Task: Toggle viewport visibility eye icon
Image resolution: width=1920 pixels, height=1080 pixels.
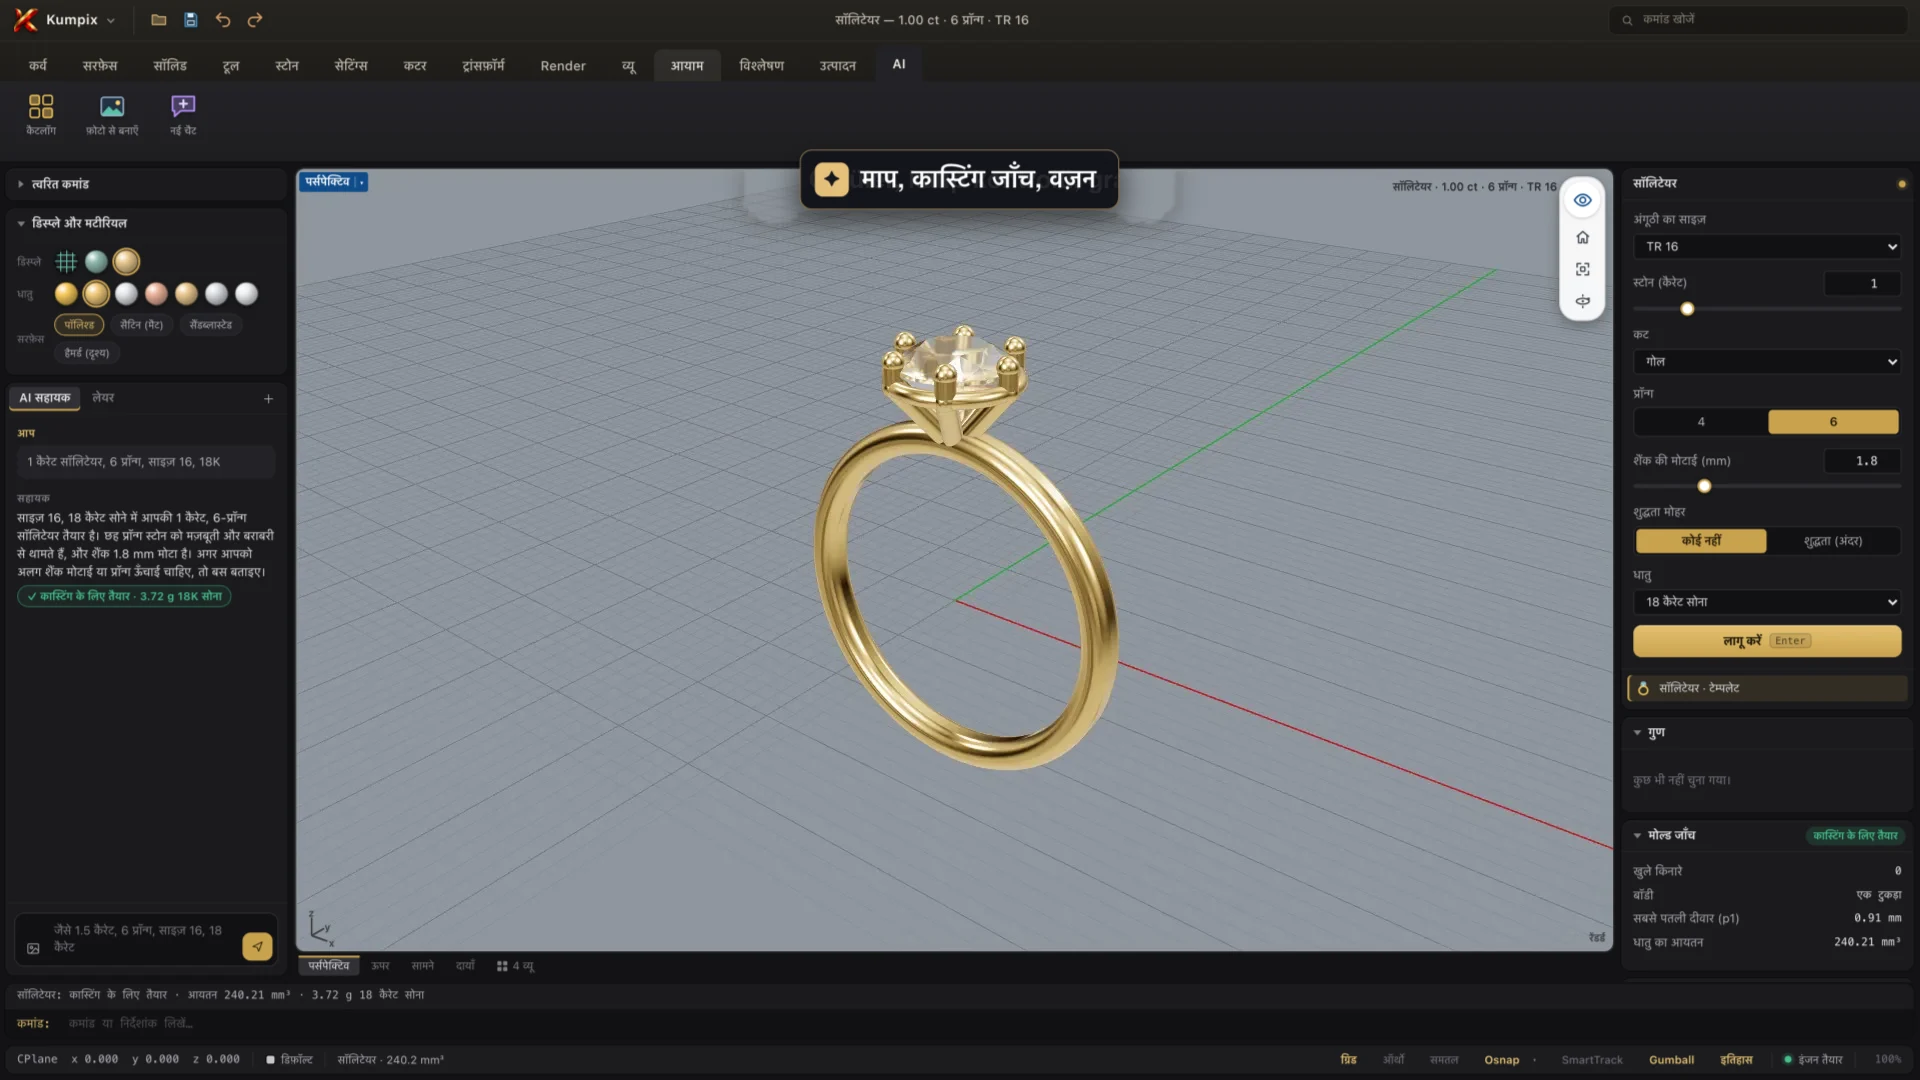Action: tap(1582, 200)
